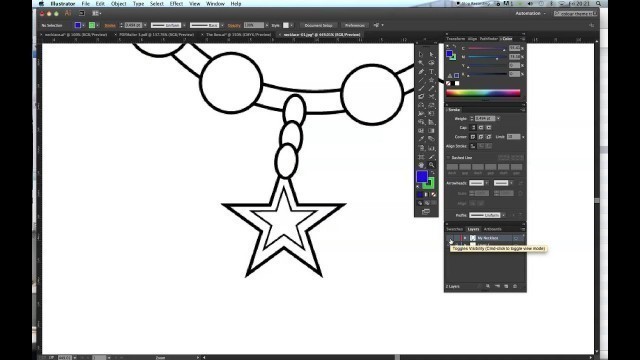Switch to the Swatches tab
Viewport: 640px width, 360px height.
coord(454,229)
